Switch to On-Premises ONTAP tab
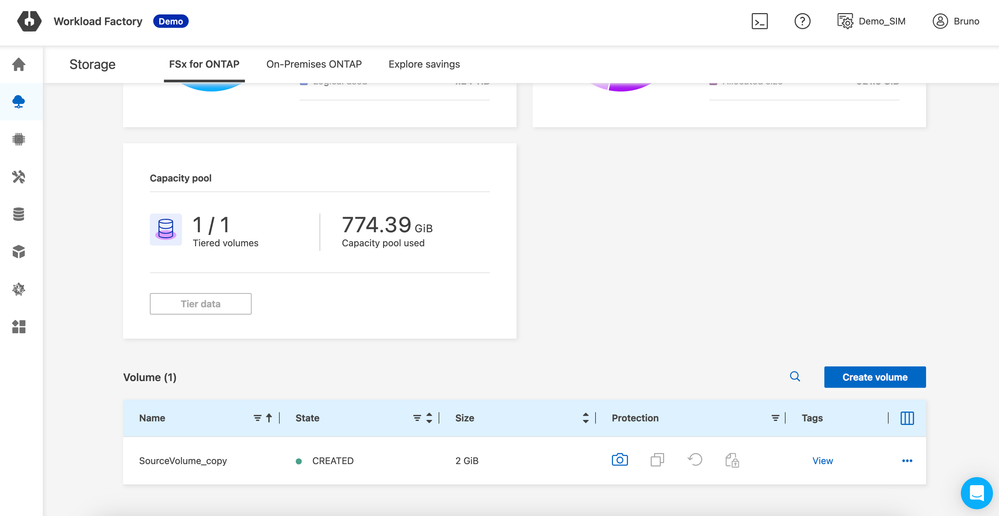Image resolution: width=999 pixels, height=516 pixels. [314, 64]
